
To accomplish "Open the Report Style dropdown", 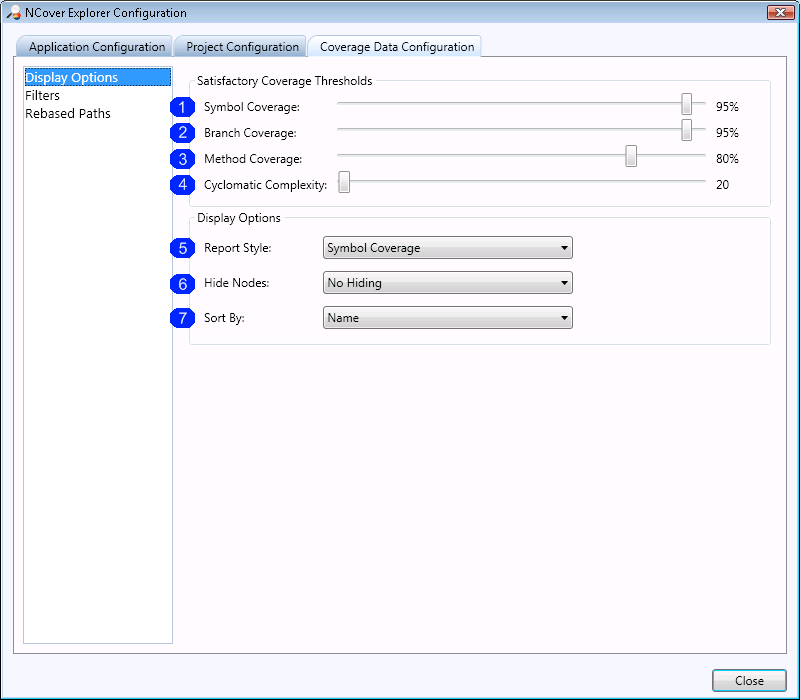I will click(x=448, y=248).
